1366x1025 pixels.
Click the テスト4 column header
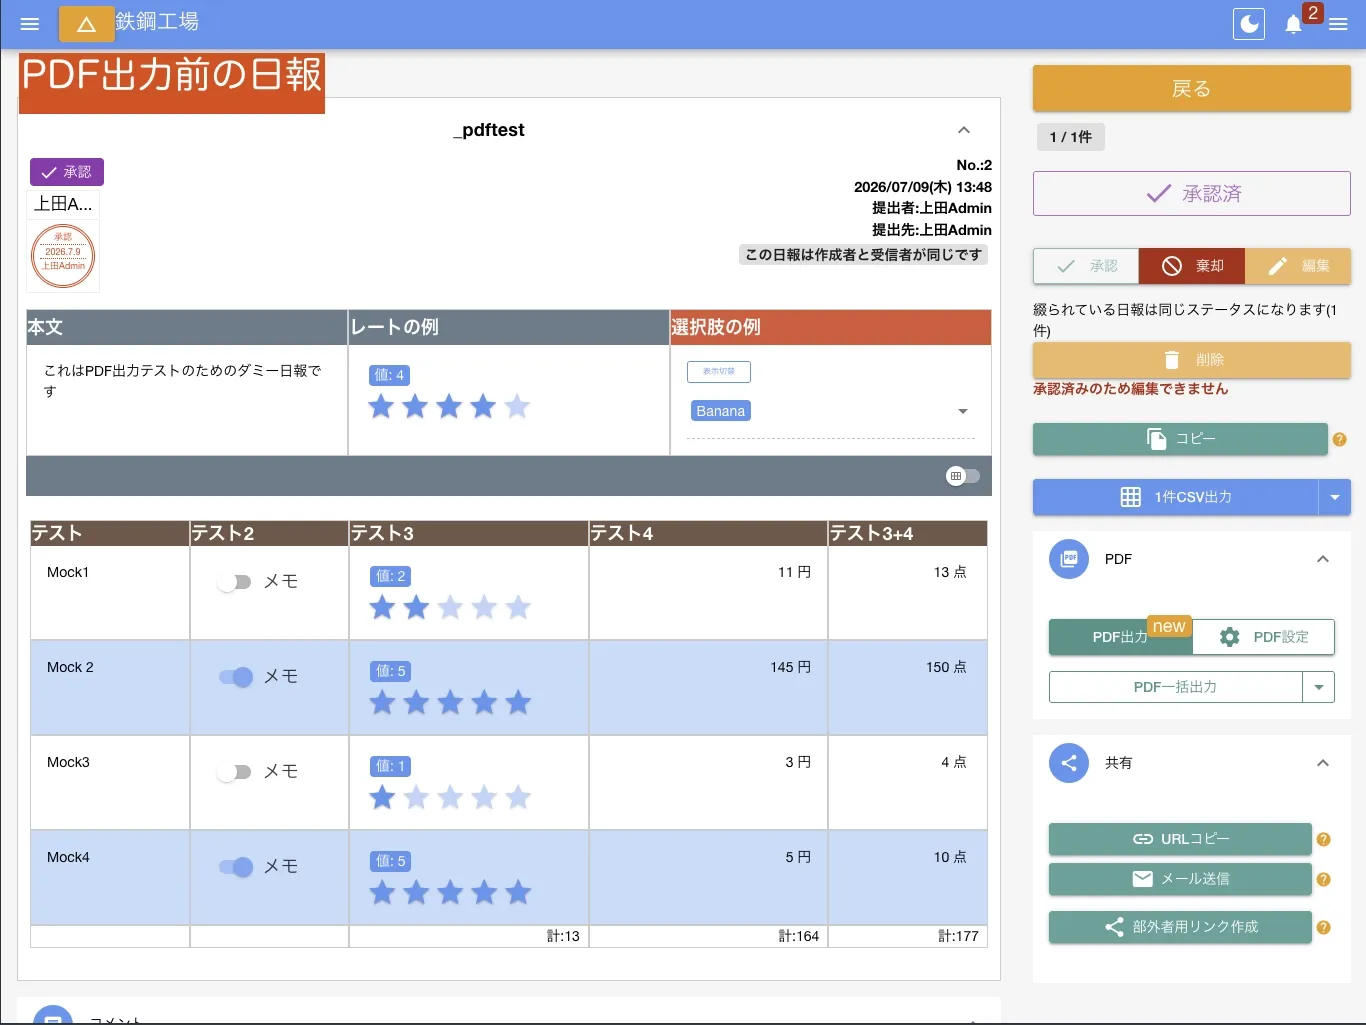tap(708, 533)
